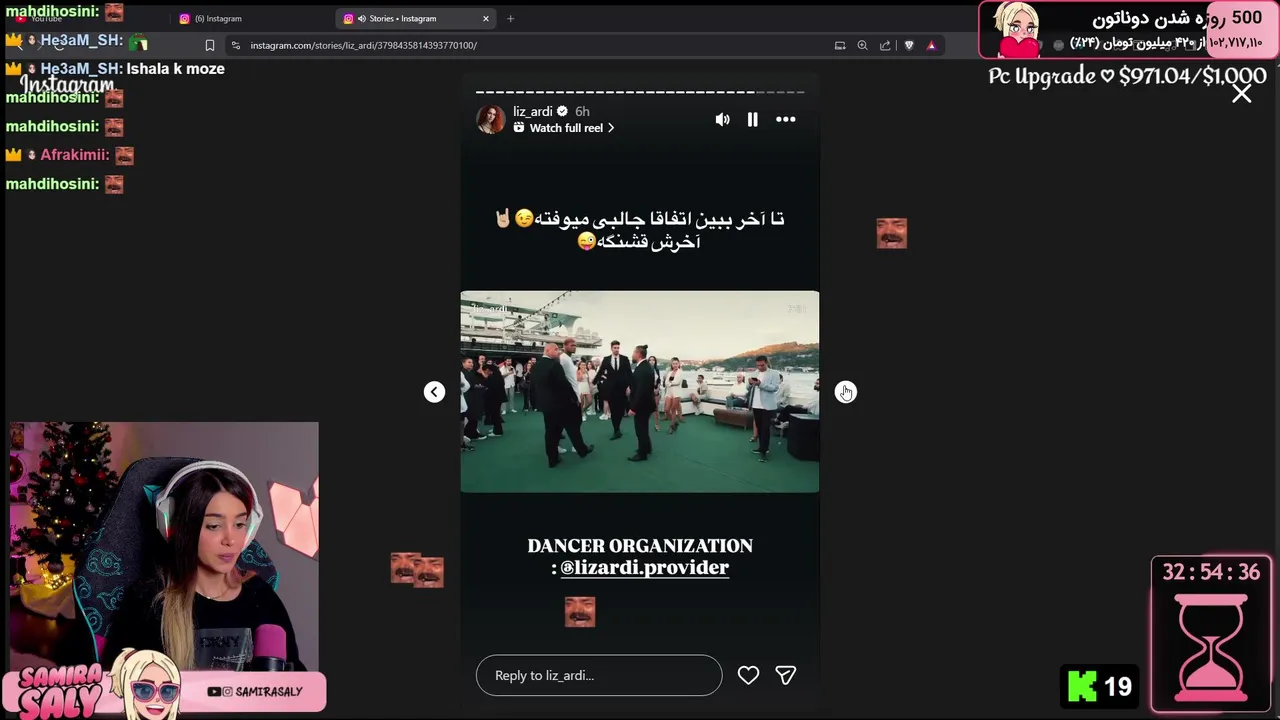Share the story with the paper plane icon
1280x720 pixels.
(786, 675)
